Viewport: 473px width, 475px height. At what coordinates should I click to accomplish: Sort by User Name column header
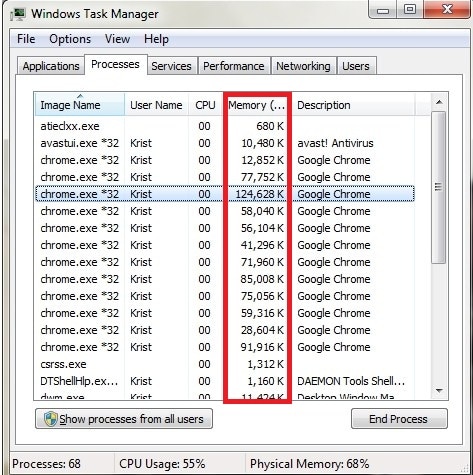coord(156,105)
